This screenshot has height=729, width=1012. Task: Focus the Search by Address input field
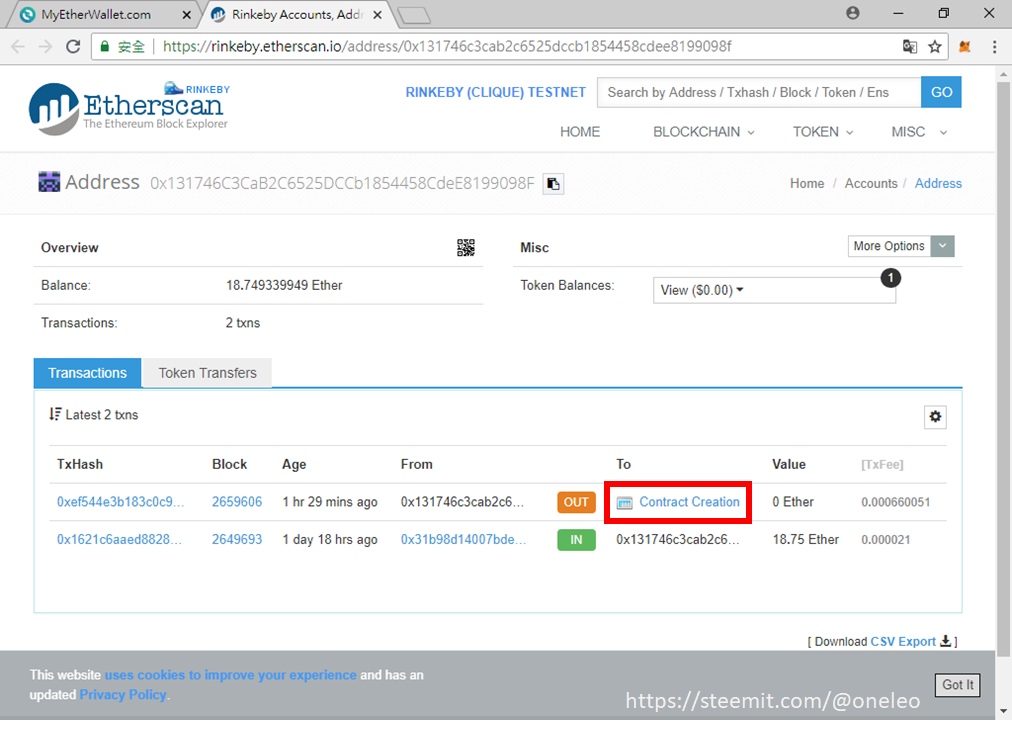pos(759,92)
